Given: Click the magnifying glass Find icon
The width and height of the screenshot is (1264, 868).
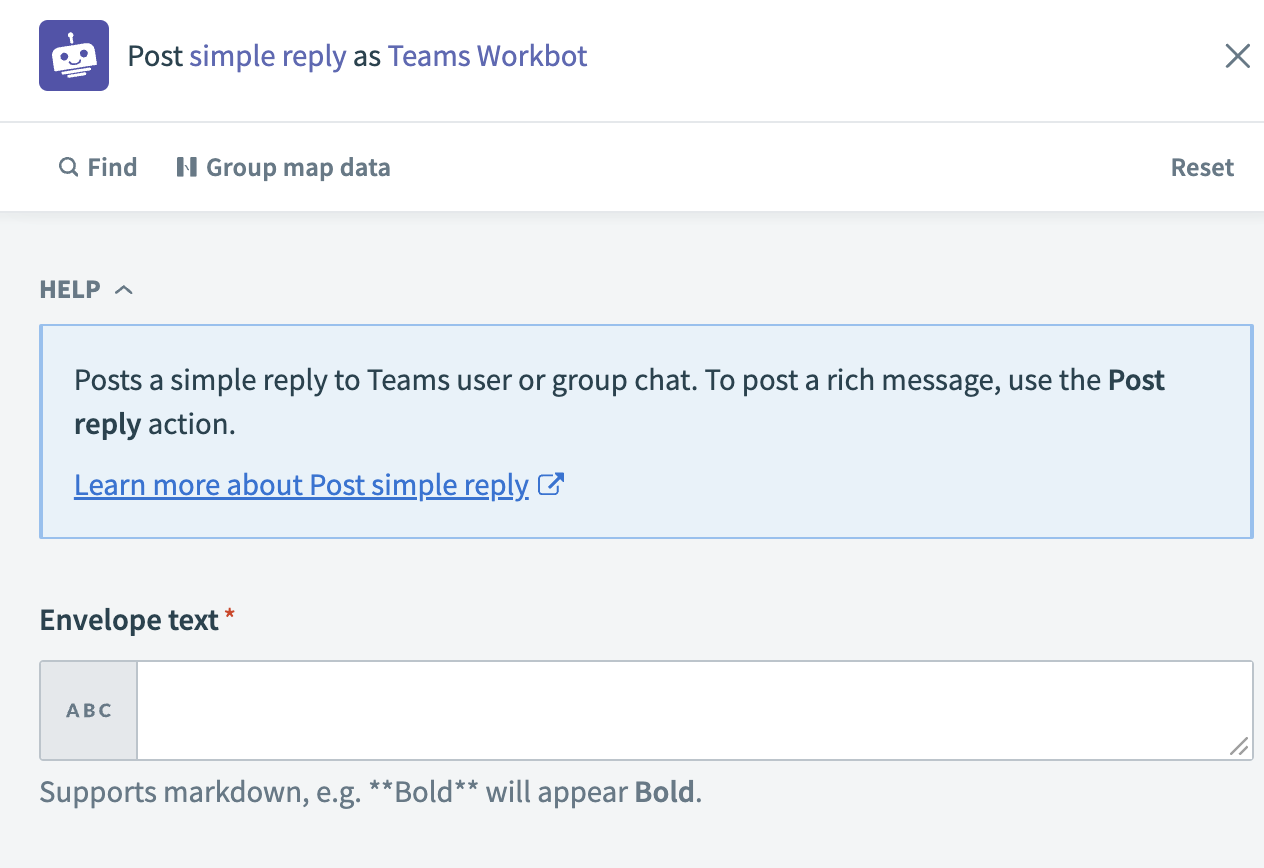Looking at the screenshot, I should point(68,167).
